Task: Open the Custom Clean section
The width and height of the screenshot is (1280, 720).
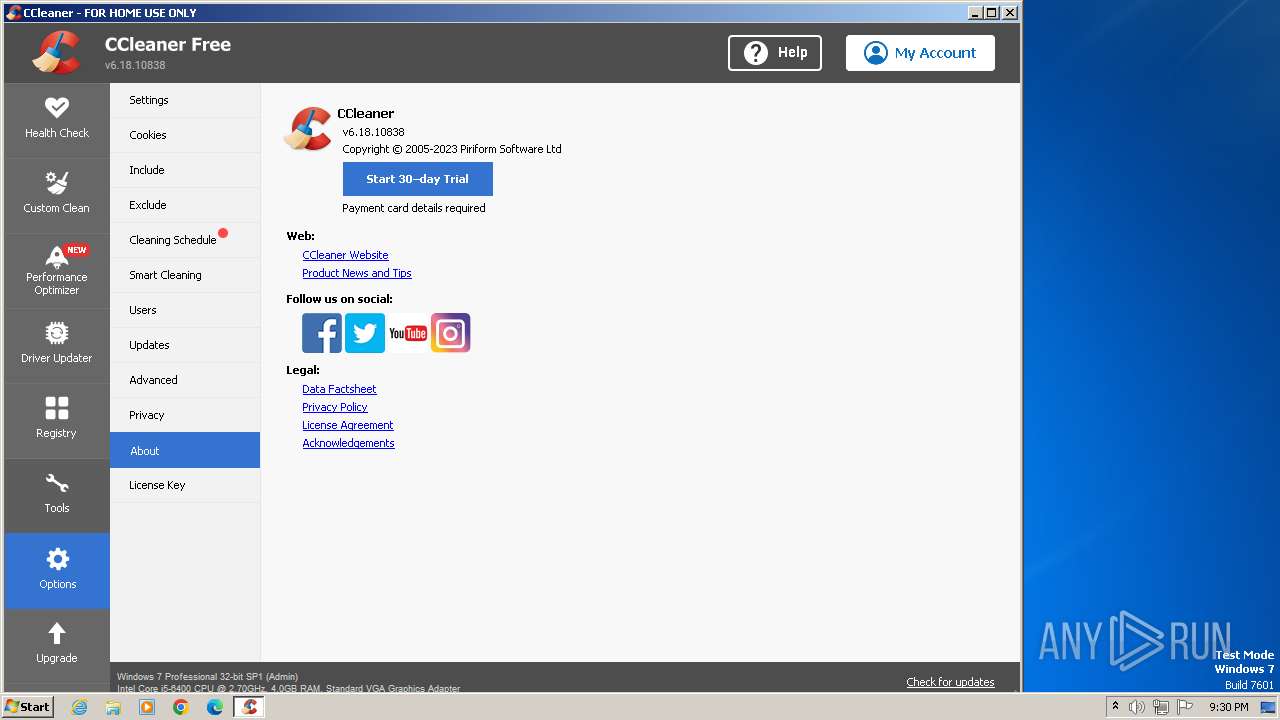Action: [57, 195]
